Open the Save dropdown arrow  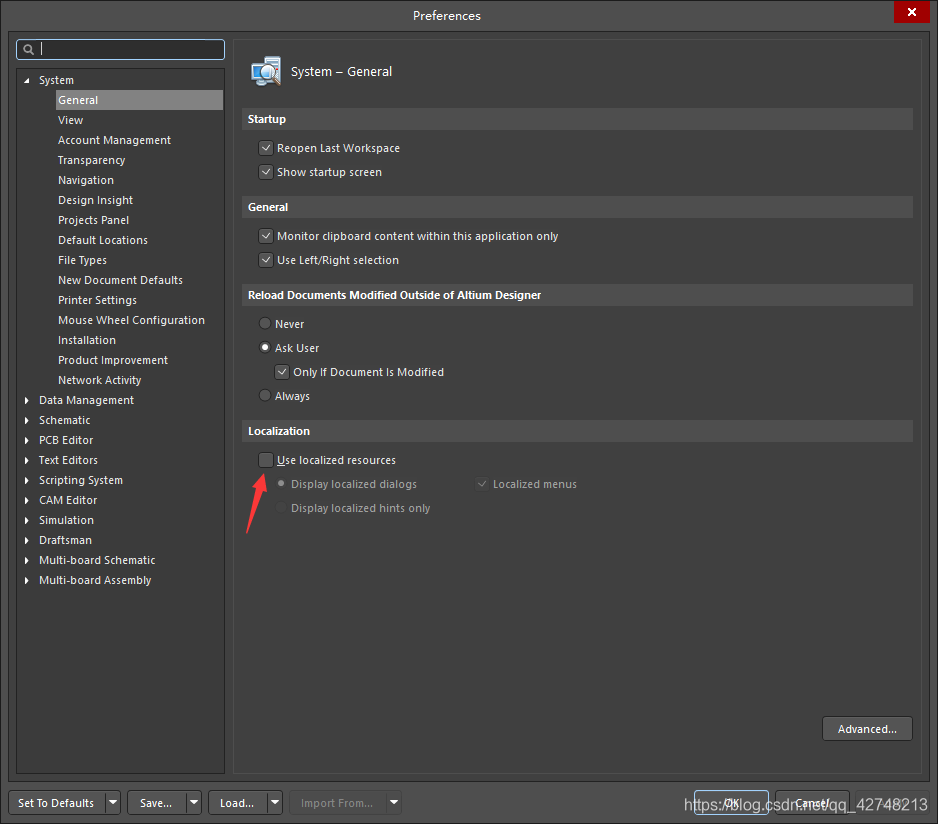[193, 803]
